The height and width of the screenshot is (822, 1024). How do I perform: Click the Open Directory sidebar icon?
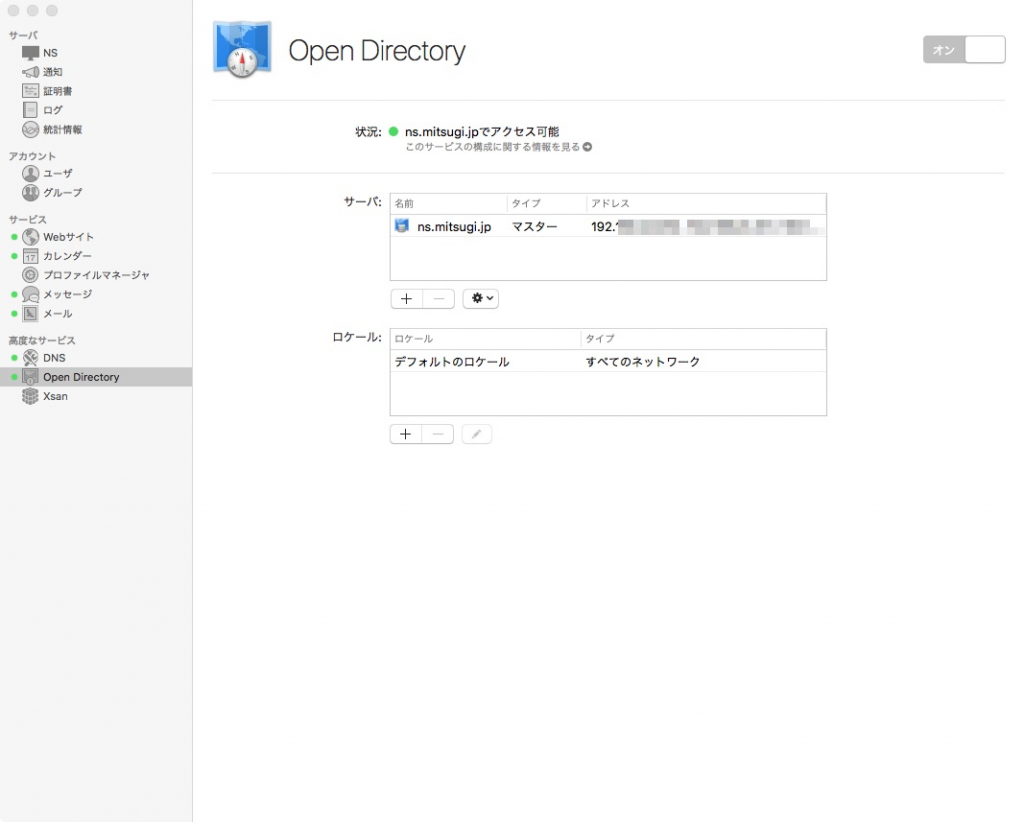pos(30,377)
